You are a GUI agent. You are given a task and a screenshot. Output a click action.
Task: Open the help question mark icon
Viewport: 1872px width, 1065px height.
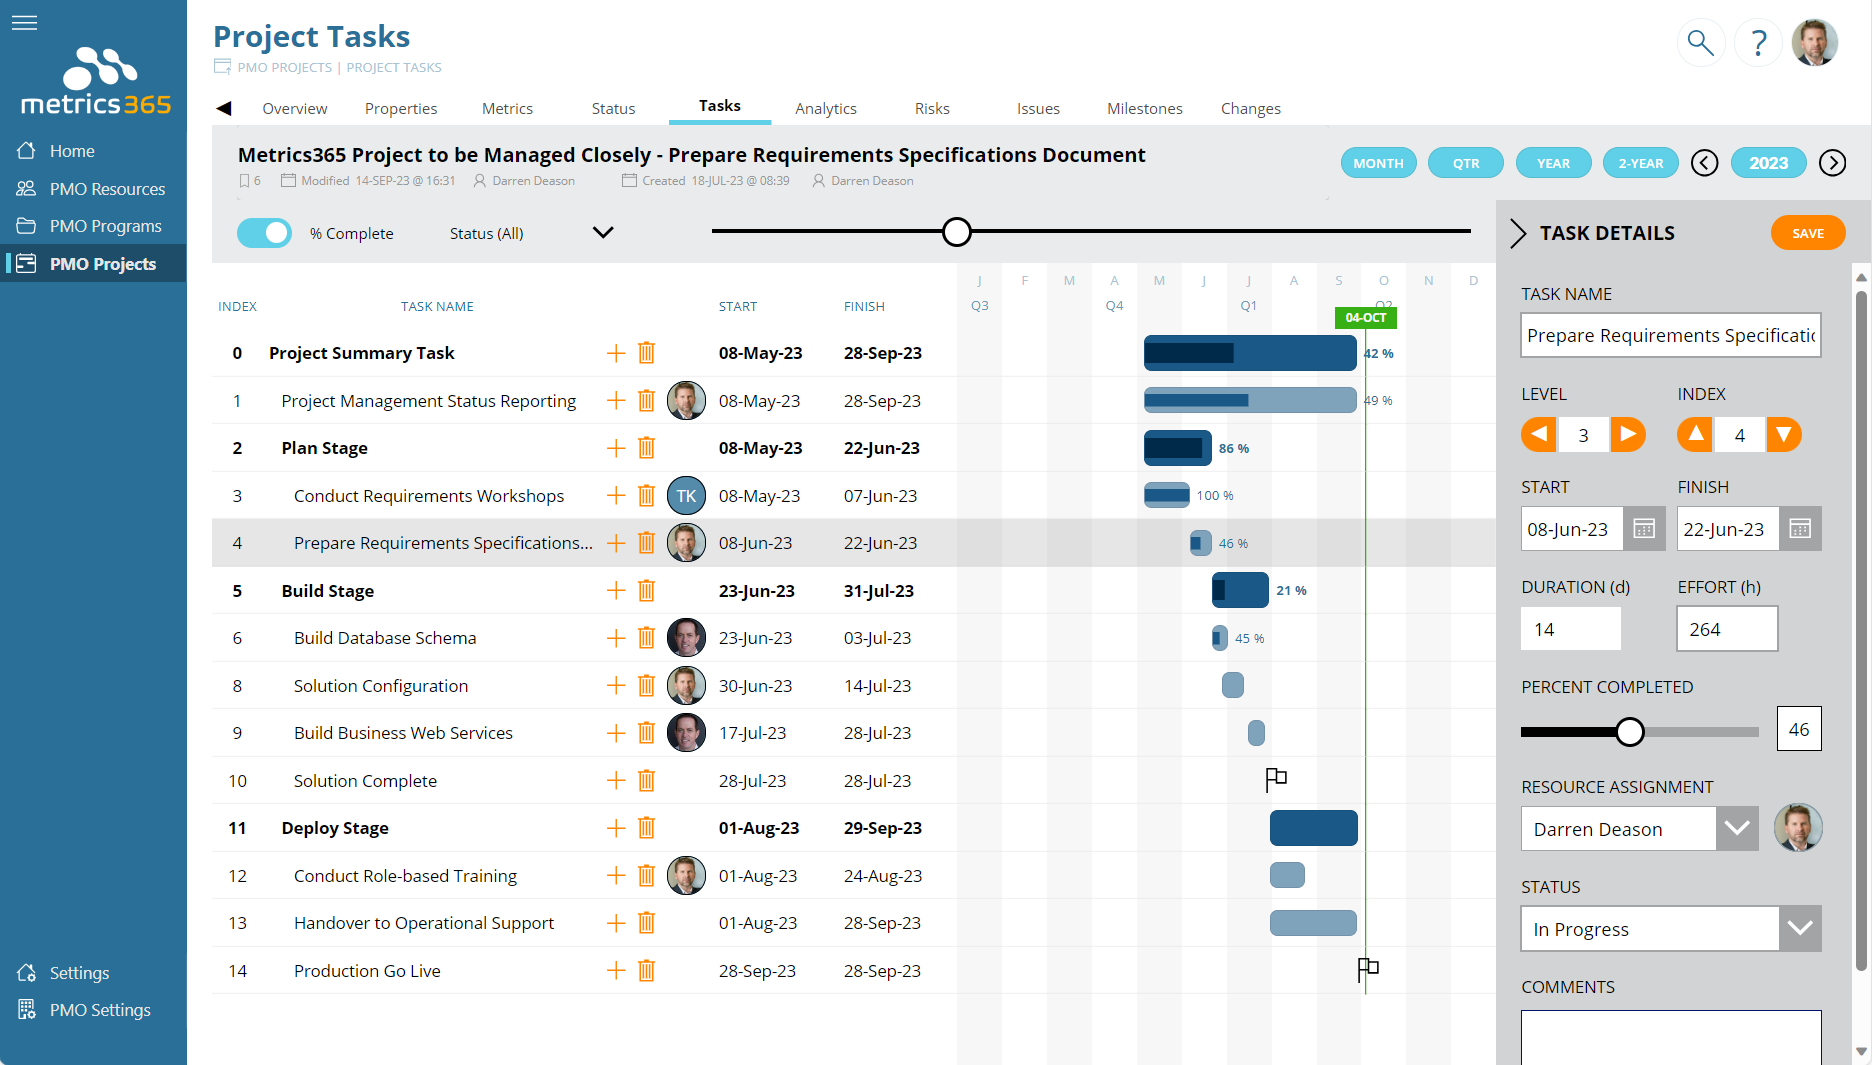[x=1759, y=43]
